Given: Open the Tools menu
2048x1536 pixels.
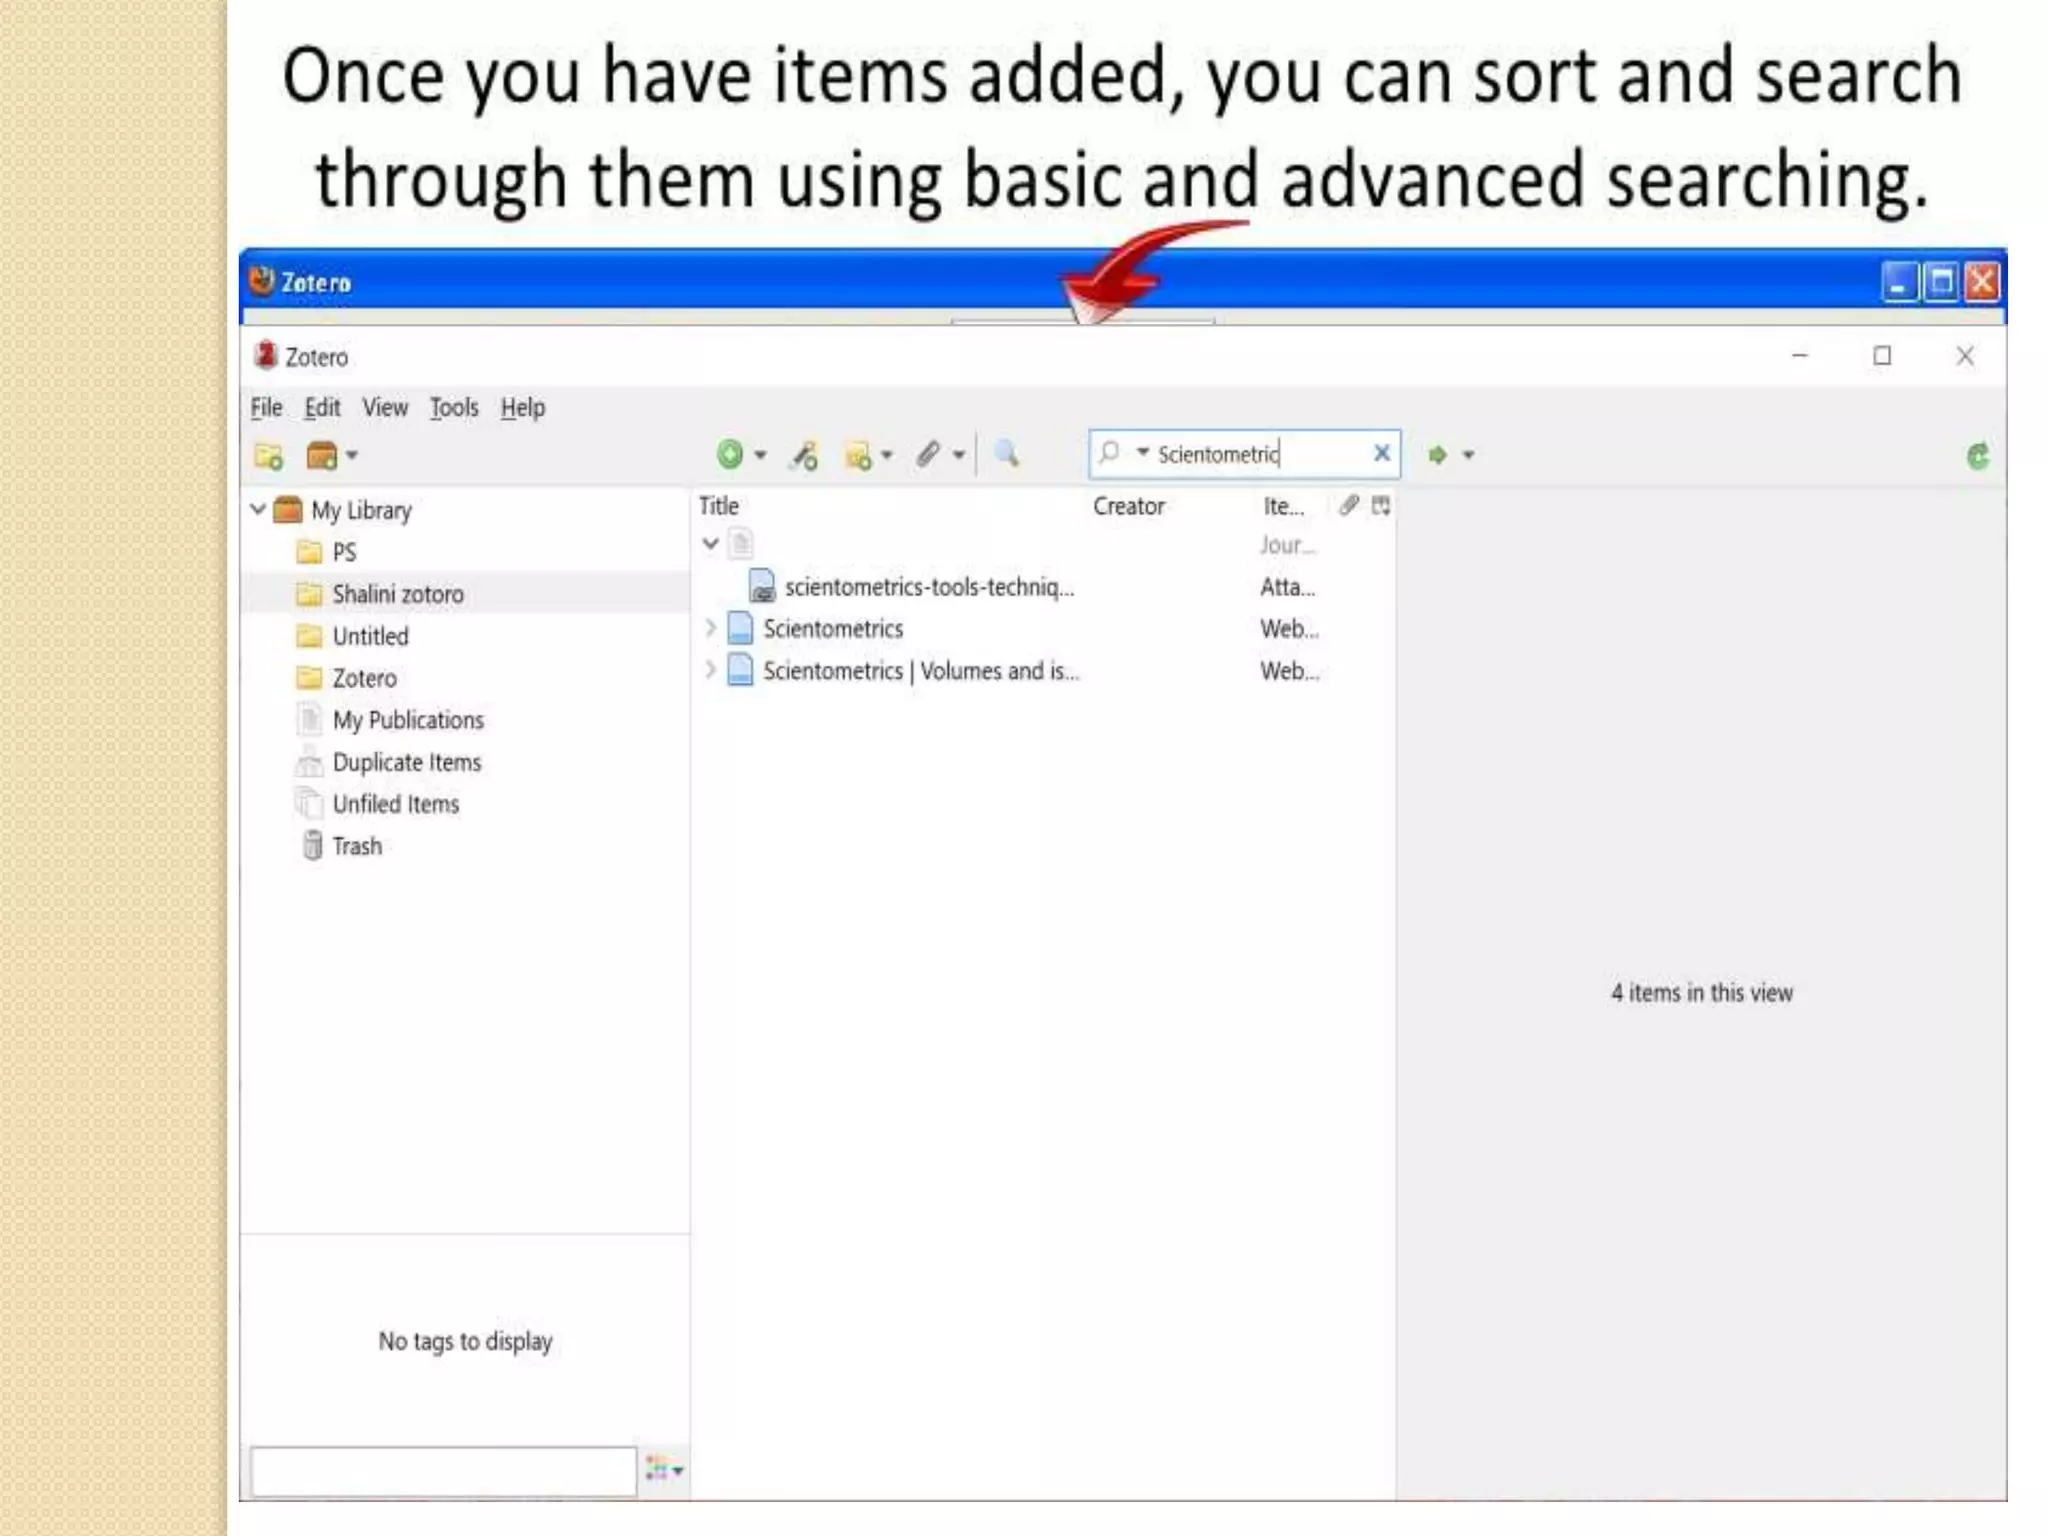Looking at the screenshot, I should coord(454,408).
